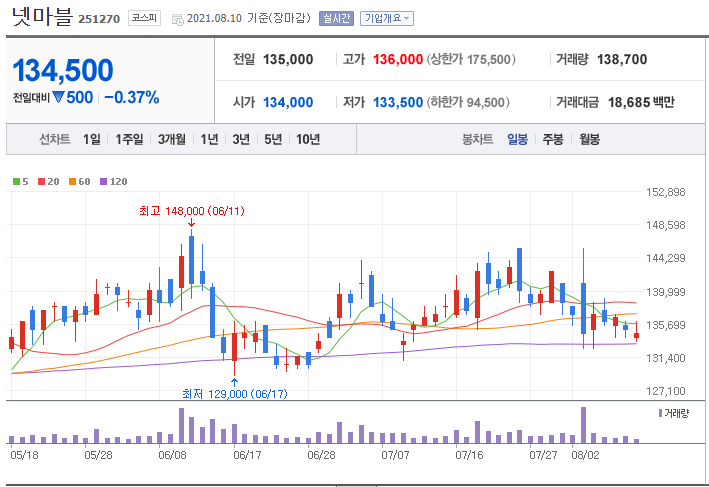Click the 127,100 price axis label

666,391
